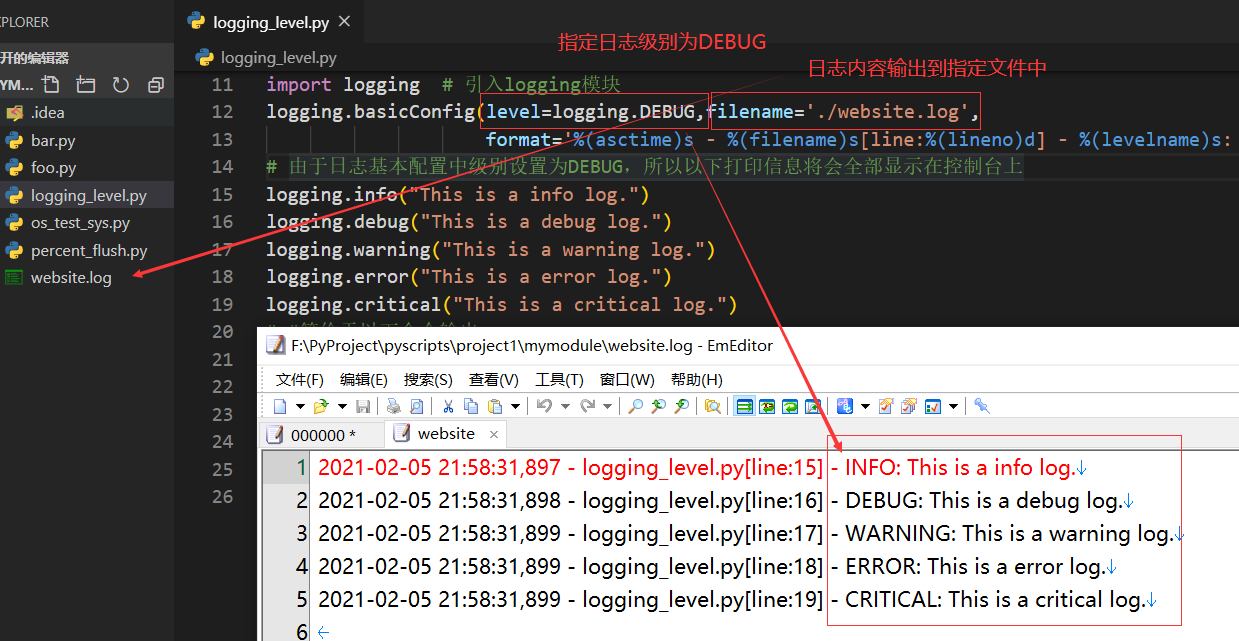Select logging_level.py in the explorer tree
This screenshot has height=641, width=1239.
tap(87, 195)
